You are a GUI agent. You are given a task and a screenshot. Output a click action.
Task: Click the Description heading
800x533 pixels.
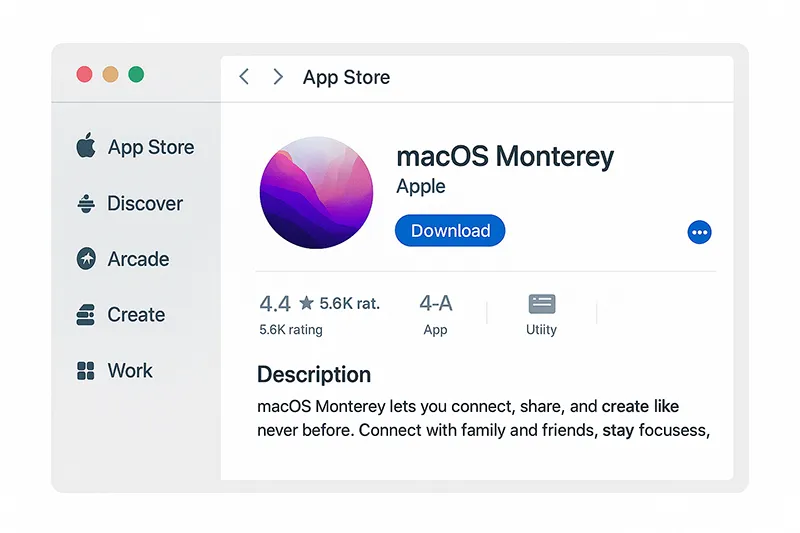pyautogui.click(x=314, y=375)
